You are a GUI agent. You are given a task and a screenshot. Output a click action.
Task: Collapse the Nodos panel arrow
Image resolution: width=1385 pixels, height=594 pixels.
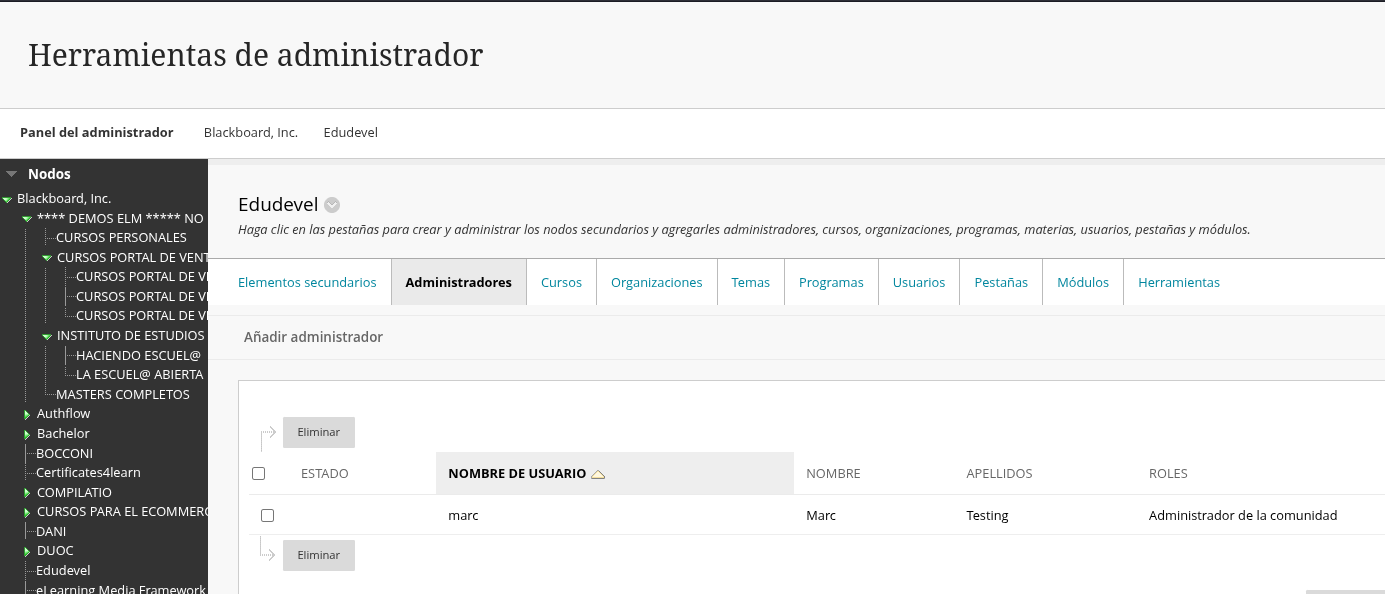(12, 174)
